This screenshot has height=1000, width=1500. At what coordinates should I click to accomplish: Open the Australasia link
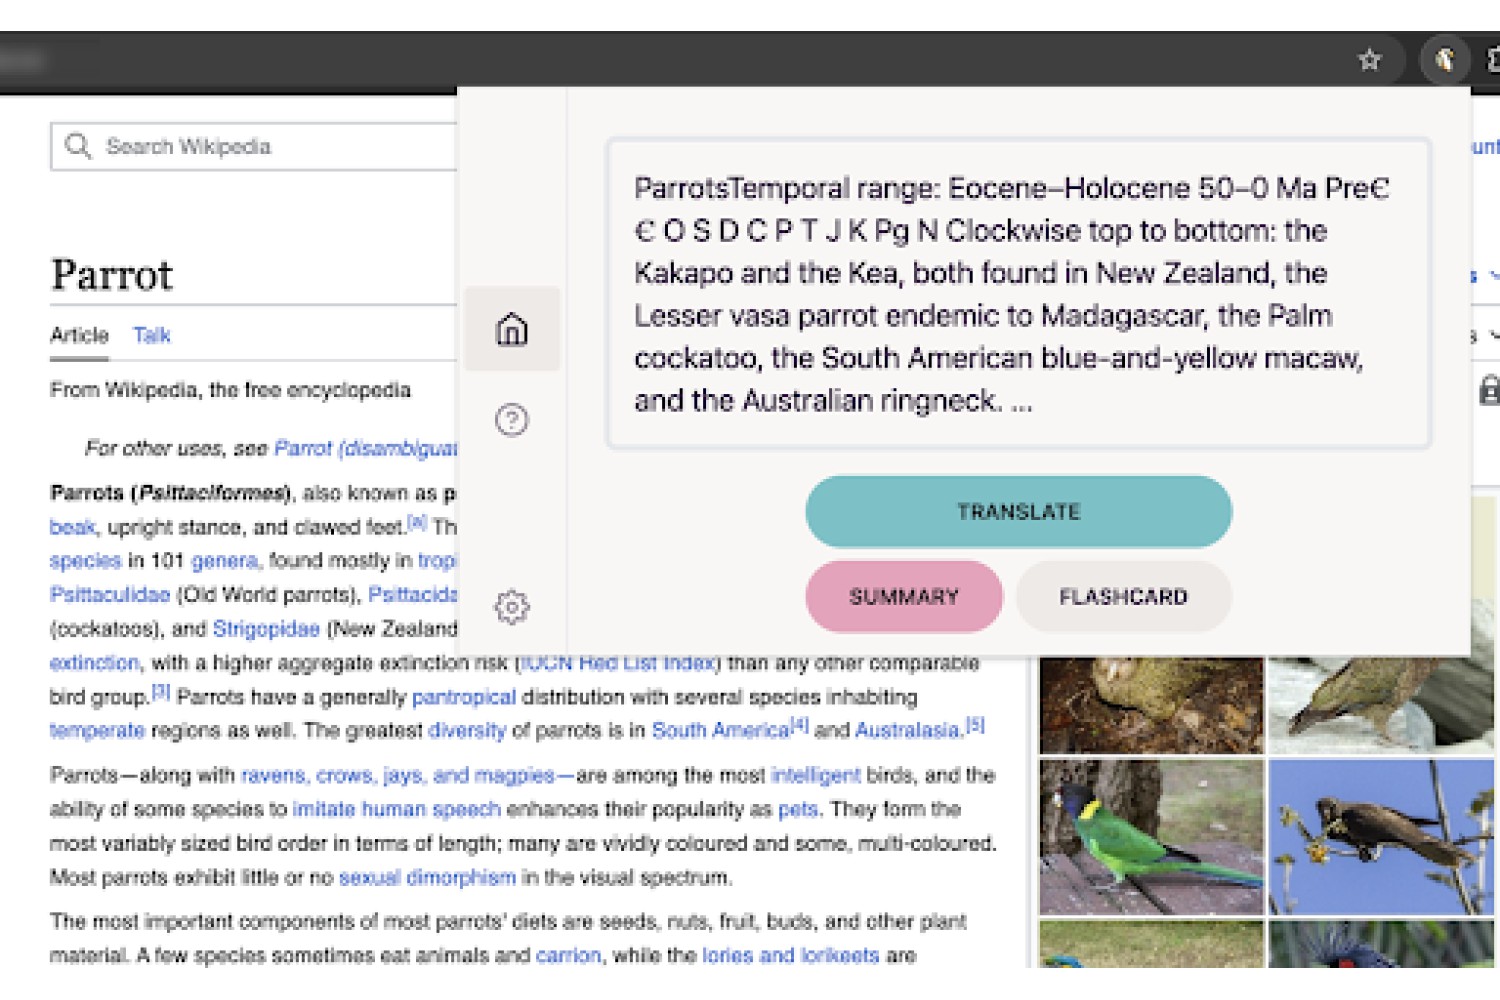coord(908,731)
